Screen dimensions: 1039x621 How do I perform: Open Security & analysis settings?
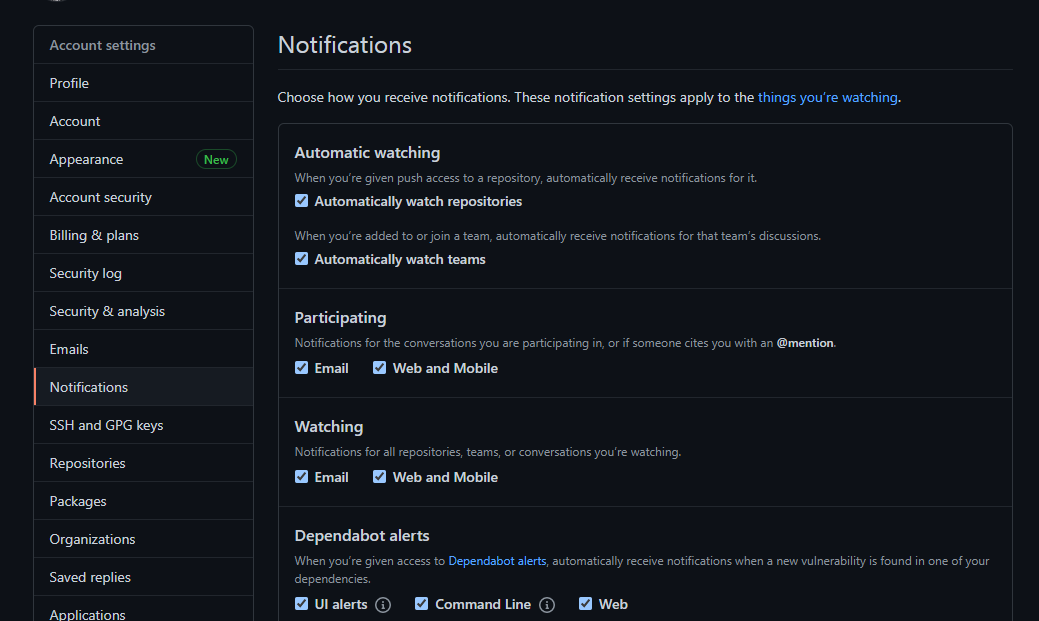[x=143, y=311]
